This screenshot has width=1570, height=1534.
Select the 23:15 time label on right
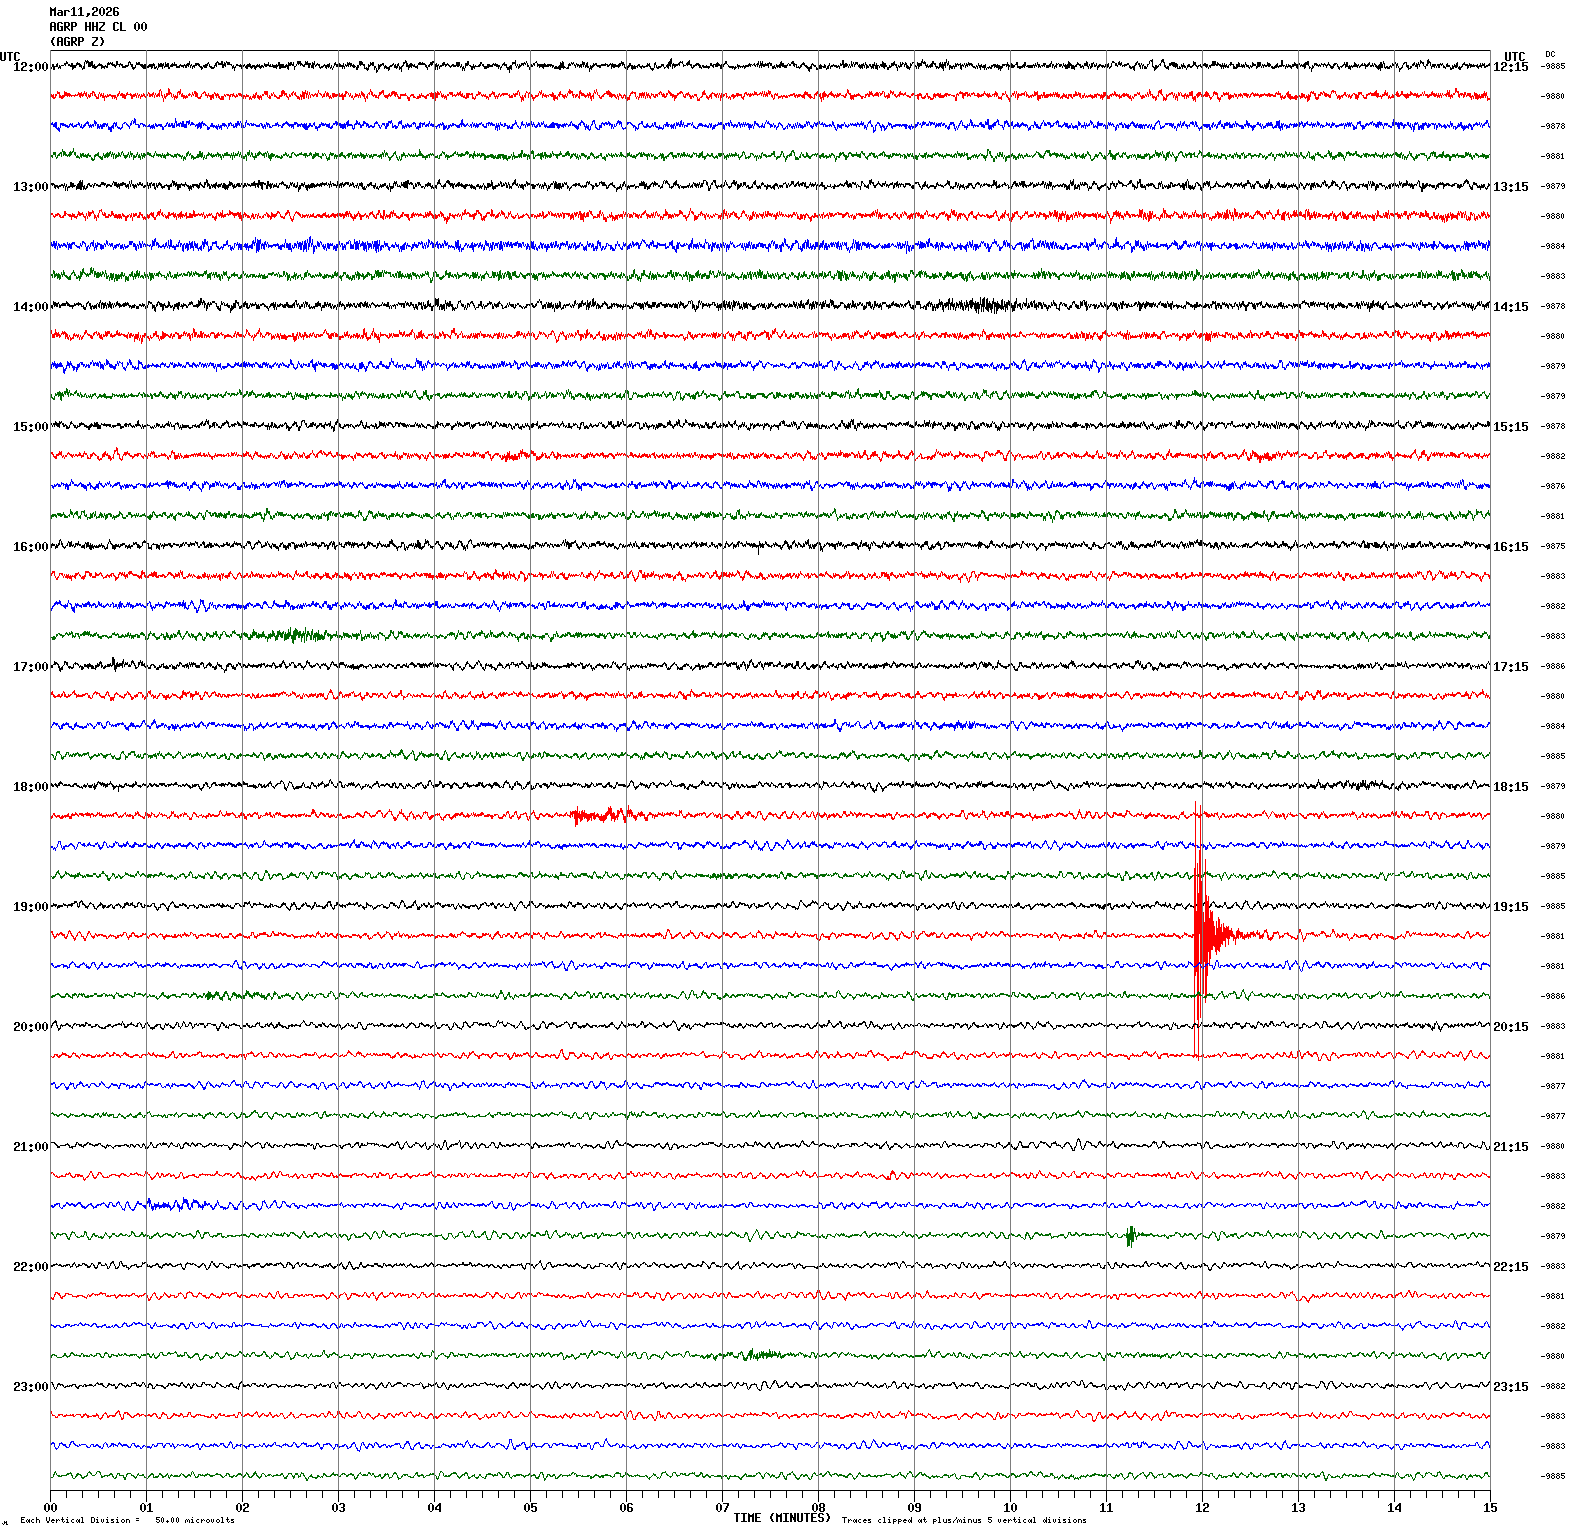[x=1510, y=1387]
